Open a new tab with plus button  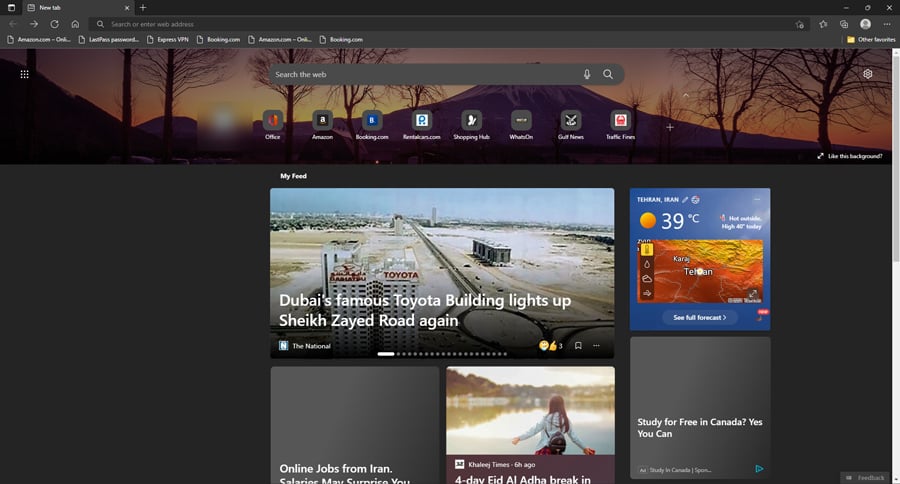coord(143,7)
